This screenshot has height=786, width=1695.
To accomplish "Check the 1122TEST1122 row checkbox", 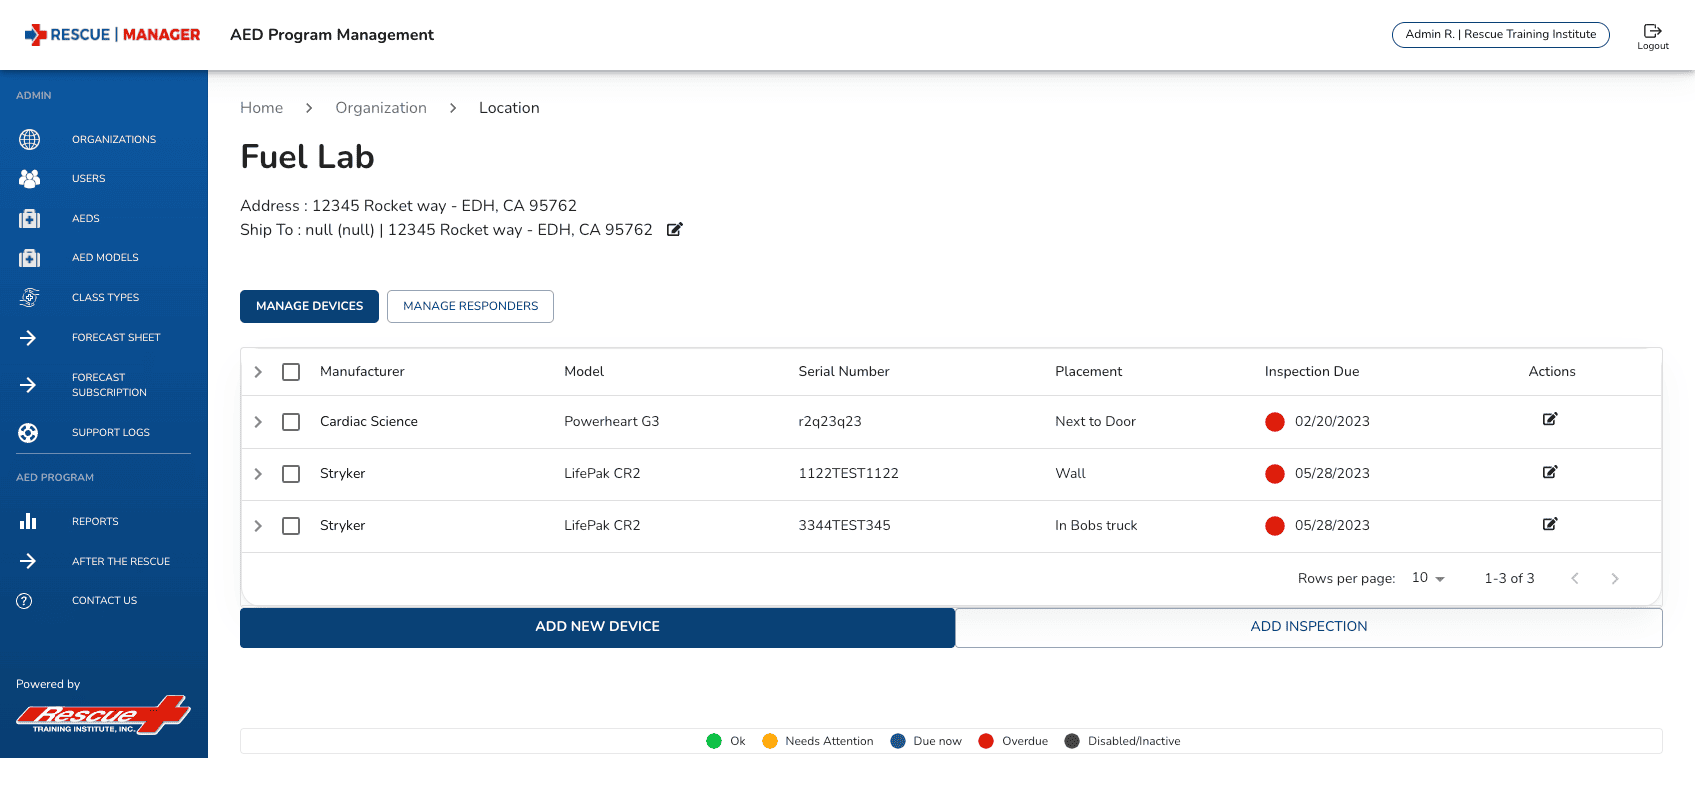I will pos(291,474).
